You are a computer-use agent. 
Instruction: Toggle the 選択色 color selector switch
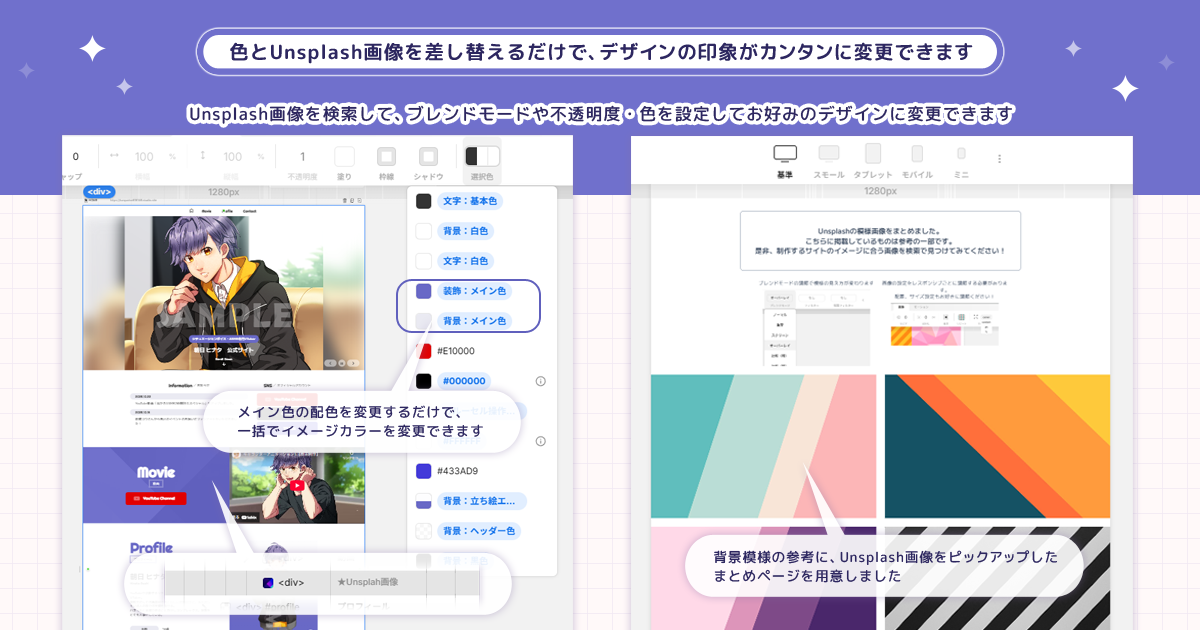(x=480, y=156)
